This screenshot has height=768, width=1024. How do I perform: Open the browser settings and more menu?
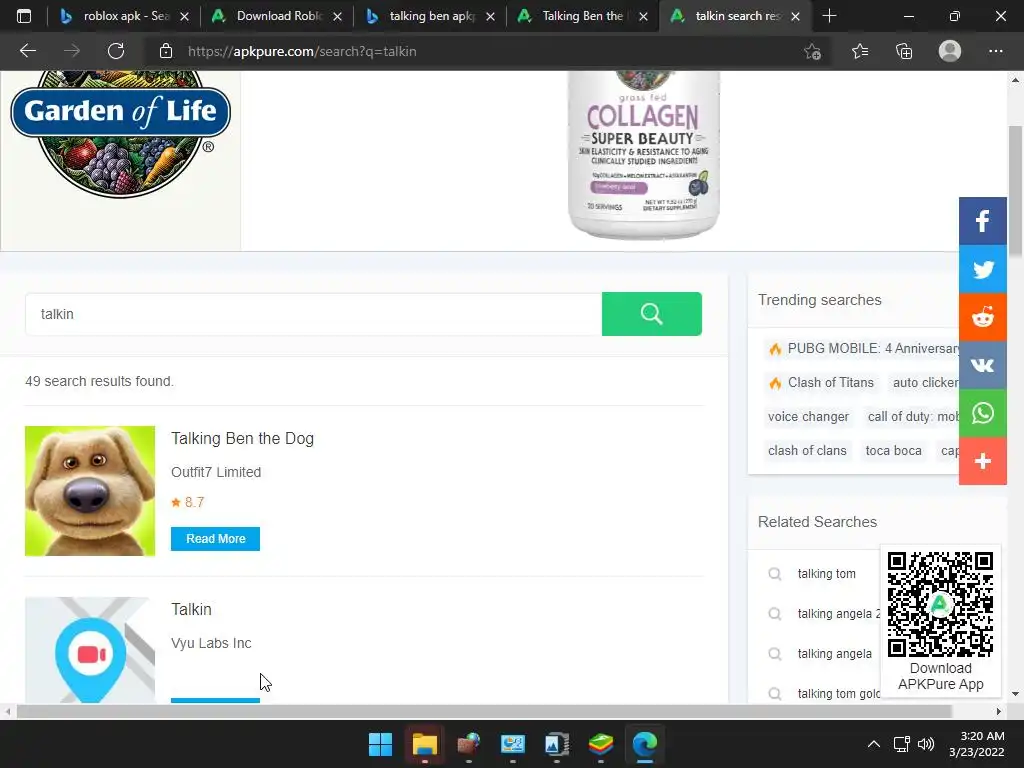[995, 51]
